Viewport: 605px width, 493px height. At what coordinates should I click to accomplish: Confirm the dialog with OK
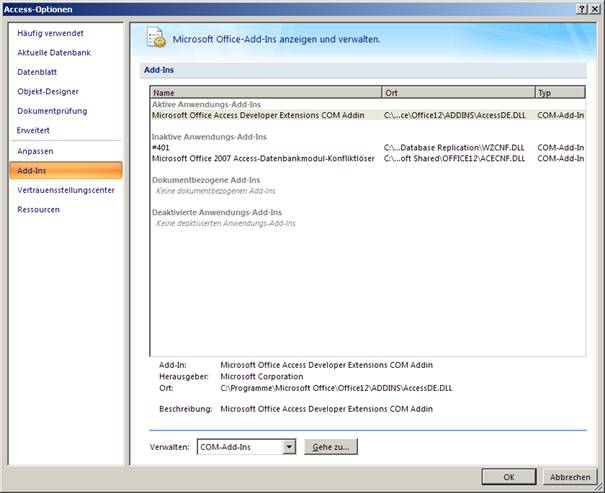509,477
